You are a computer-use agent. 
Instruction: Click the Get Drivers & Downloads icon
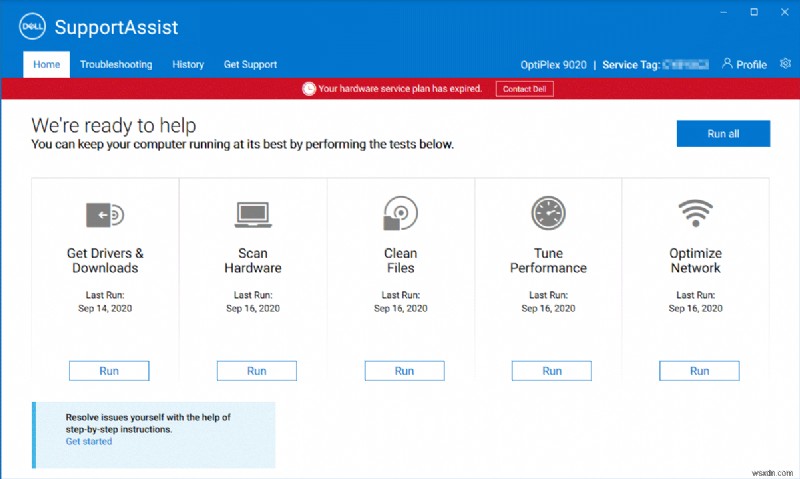coord(105,214)
